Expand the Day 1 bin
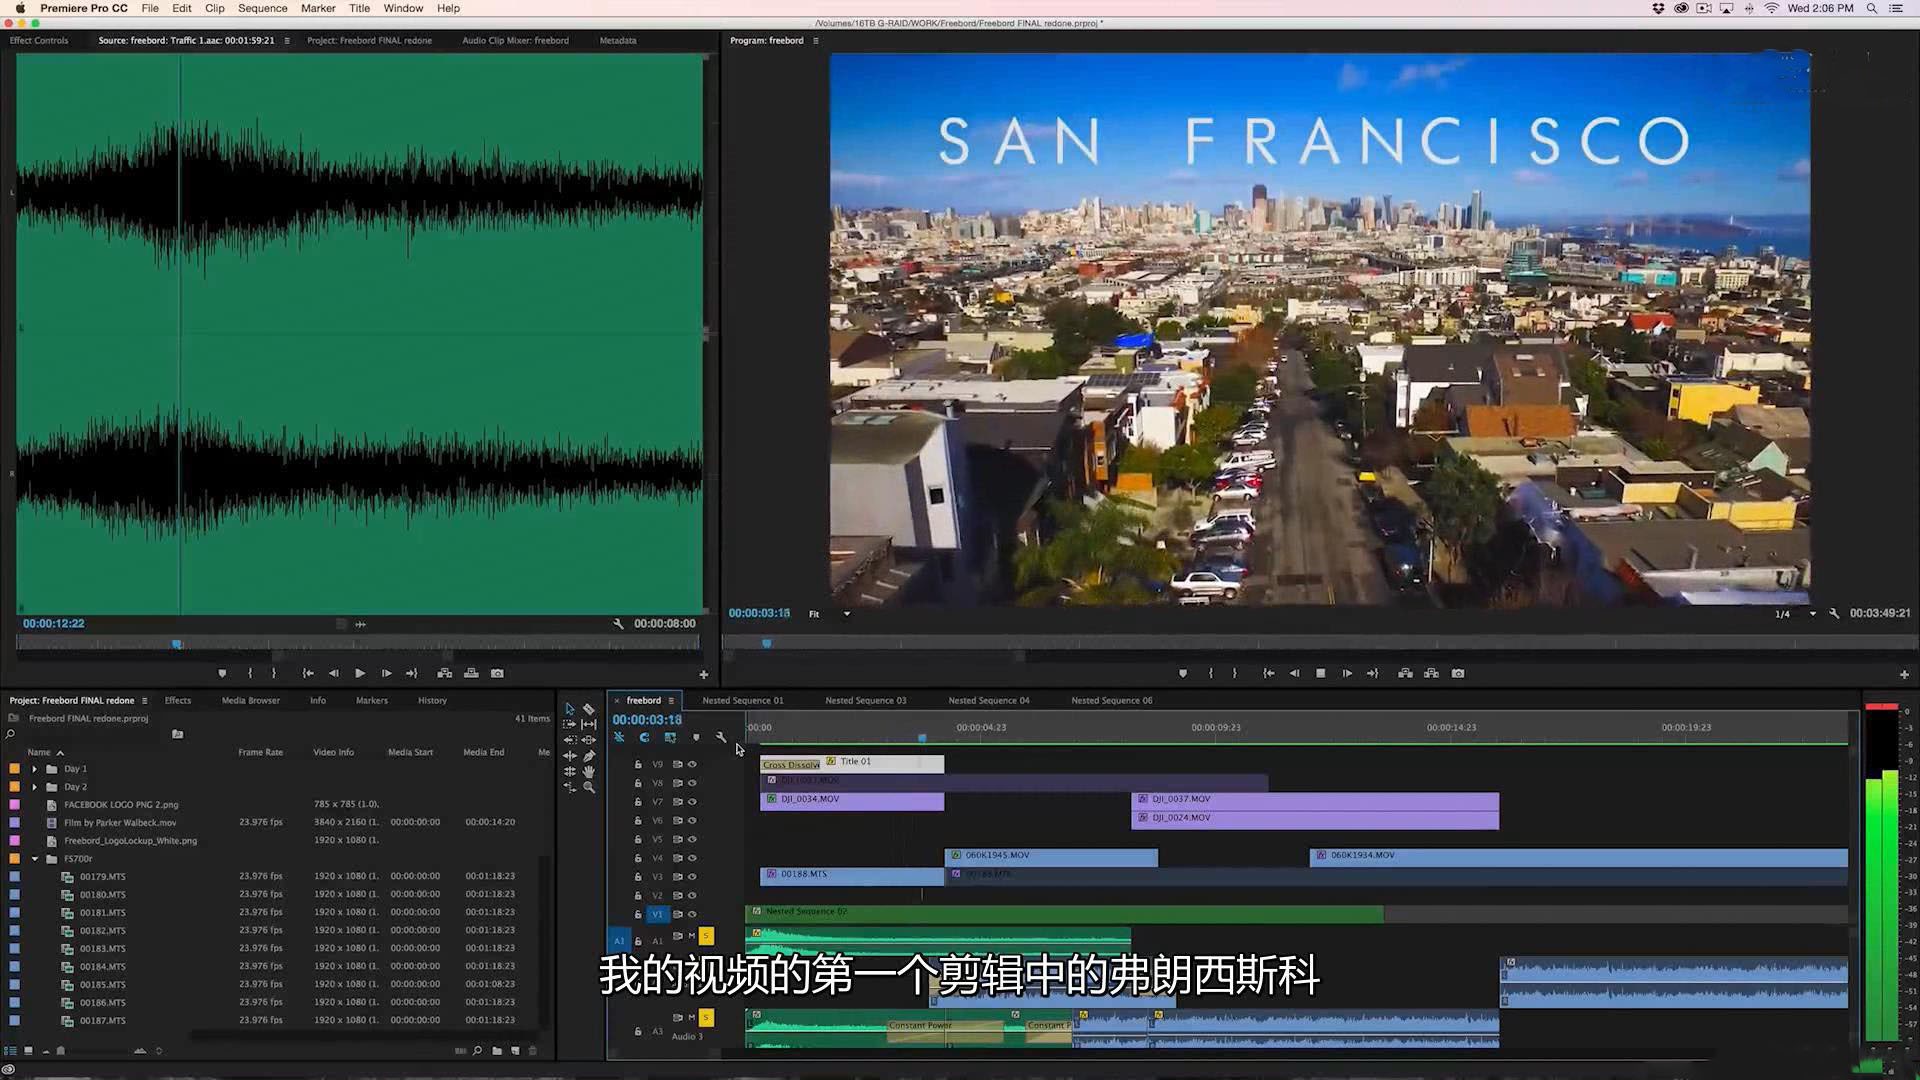The image size is (1920, 1080). pos(34,769)
